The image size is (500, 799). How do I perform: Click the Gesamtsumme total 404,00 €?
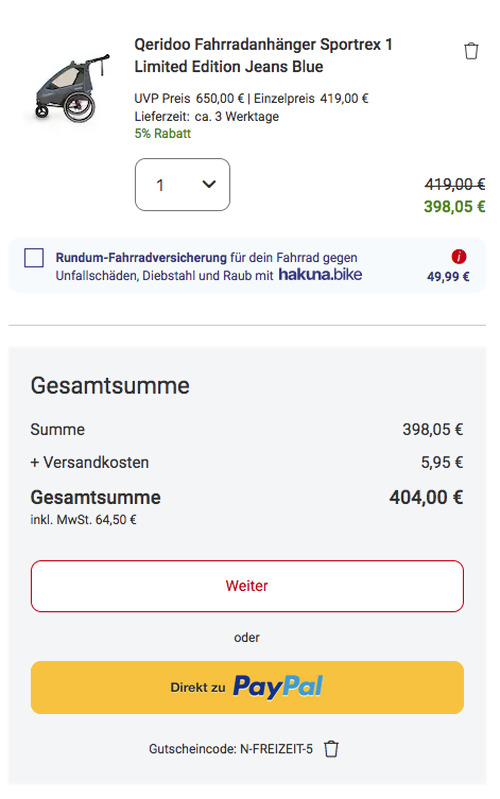coord(426,497)
